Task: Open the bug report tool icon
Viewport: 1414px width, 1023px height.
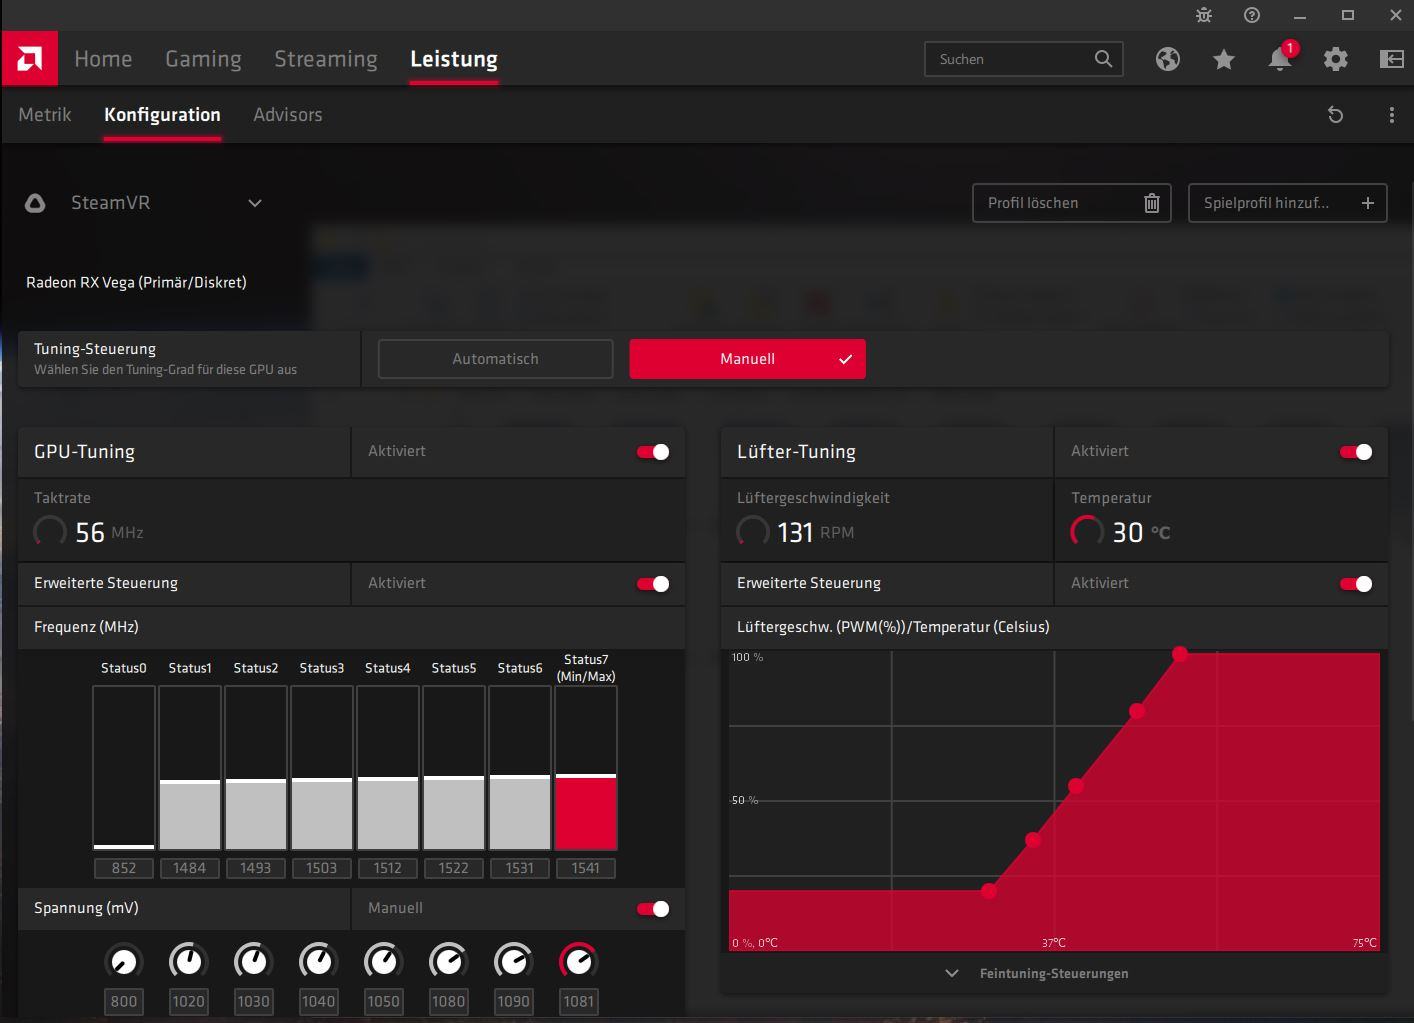Action: (1204, 15)
